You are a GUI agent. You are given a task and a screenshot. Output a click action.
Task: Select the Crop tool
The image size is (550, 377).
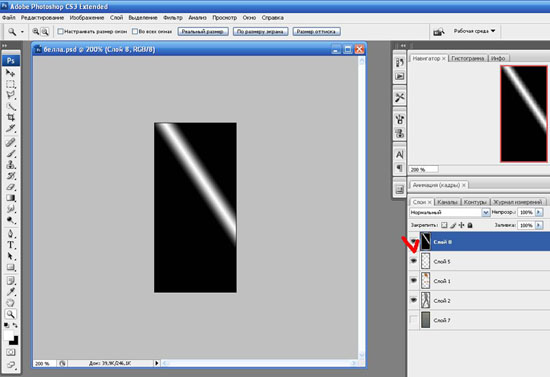[11, 118]
